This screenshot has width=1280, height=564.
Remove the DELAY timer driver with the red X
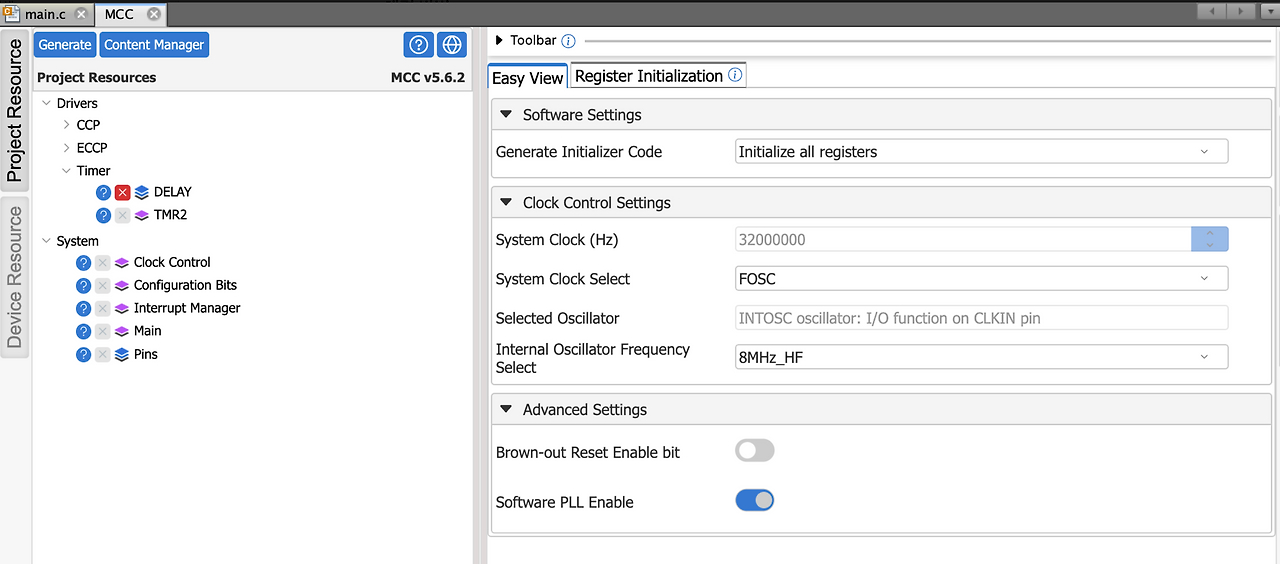pyautogui.click(x=123, y=192)
